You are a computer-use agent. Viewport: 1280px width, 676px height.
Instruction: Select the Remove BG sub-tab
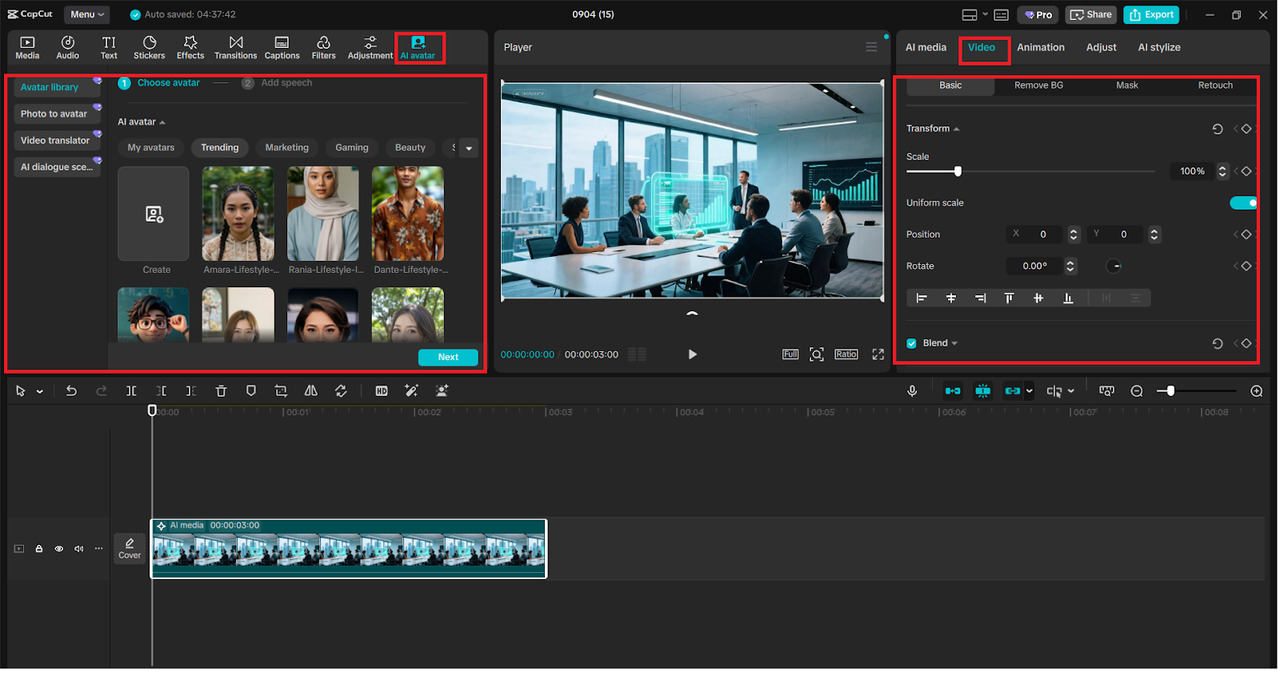[x=1039, y=85]
